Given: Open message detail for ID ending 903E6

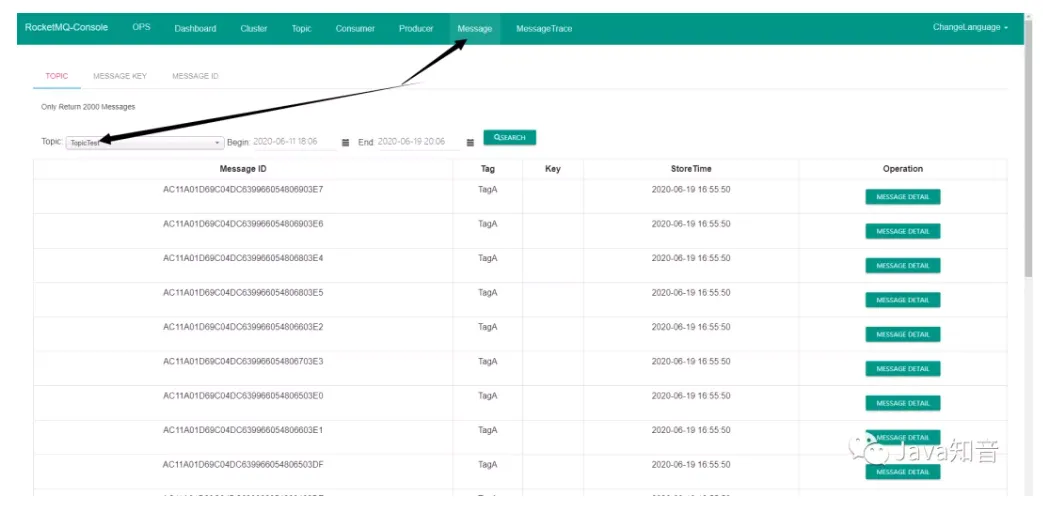Looking at the screenshot, I should pos(903,232).
